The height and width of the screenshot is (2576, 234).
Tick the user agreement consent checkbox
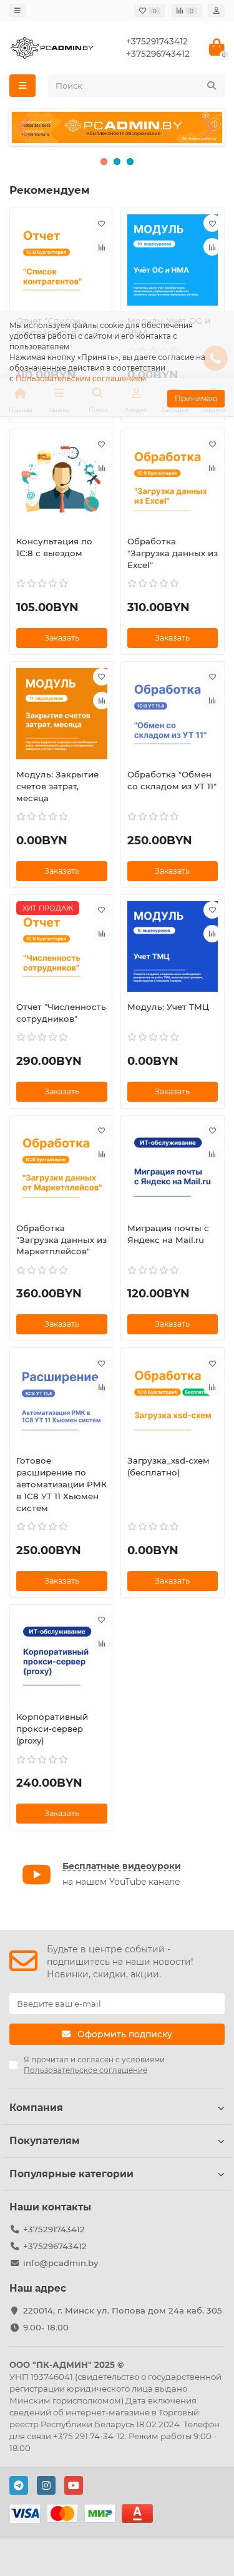point(14,2064)
